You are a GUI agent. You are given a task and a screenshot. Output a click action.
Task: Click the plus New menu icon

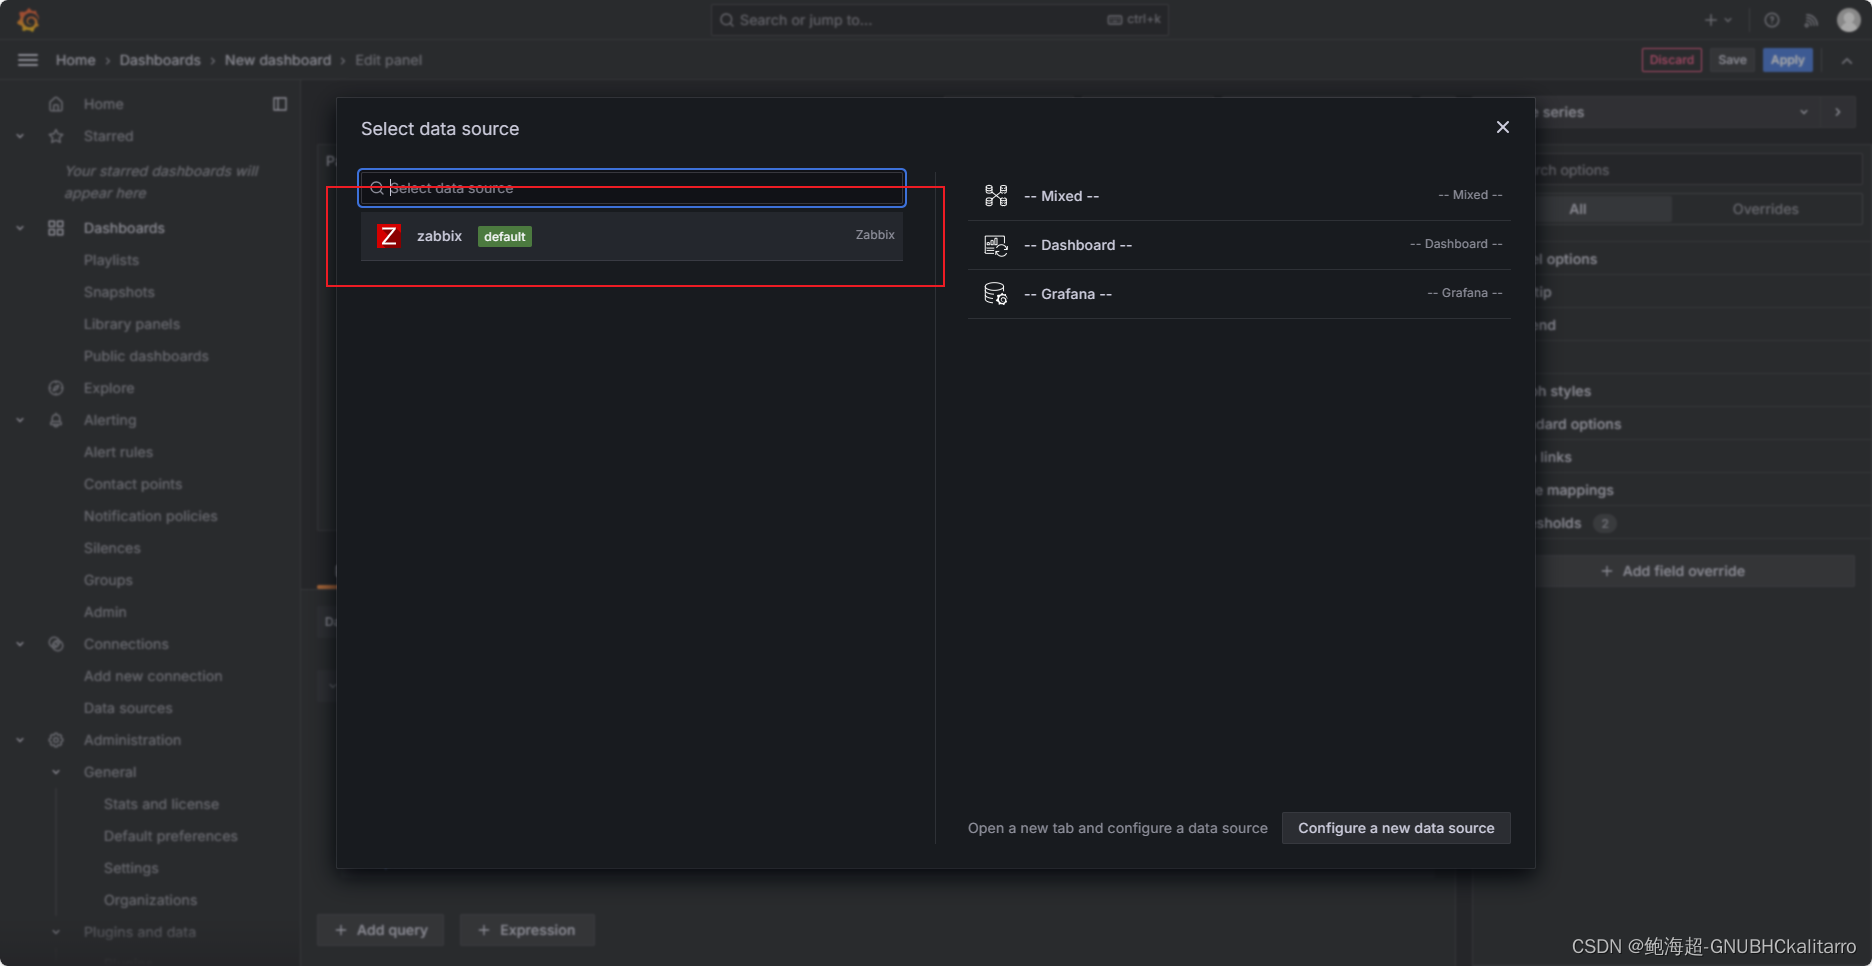[x=1717, y=20]
